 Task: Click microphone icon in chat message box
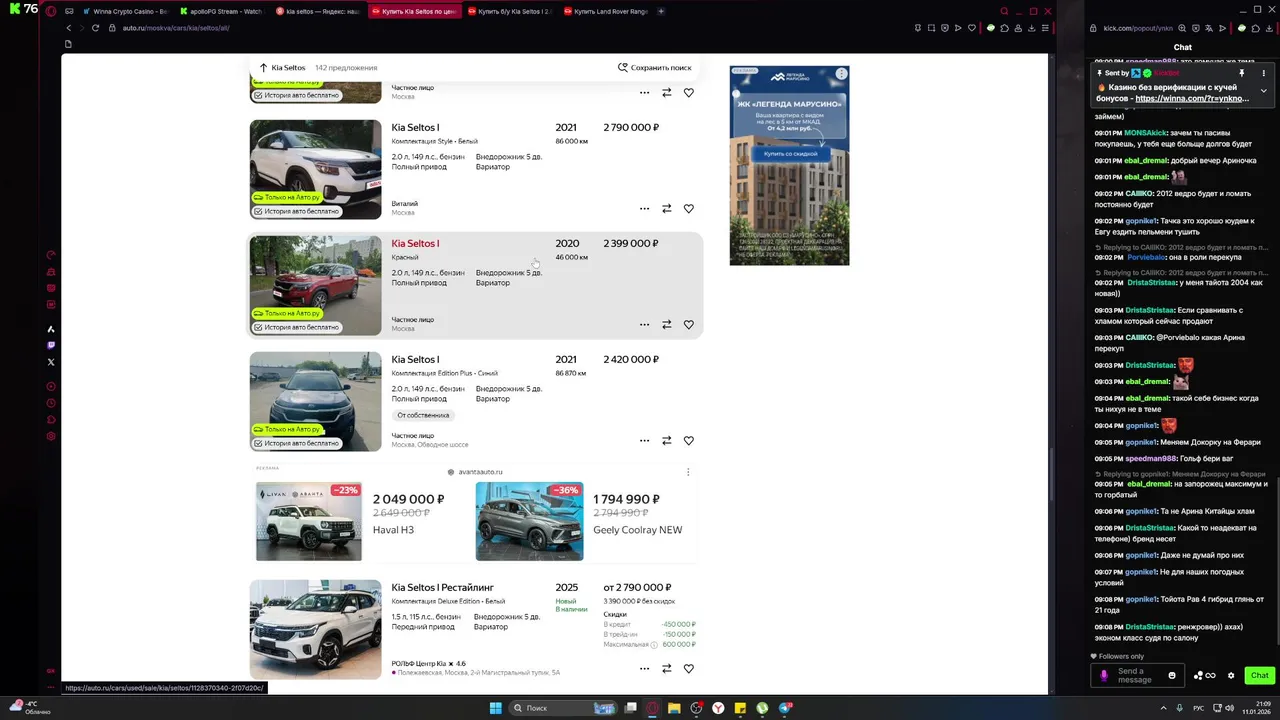pos(1104,675)
